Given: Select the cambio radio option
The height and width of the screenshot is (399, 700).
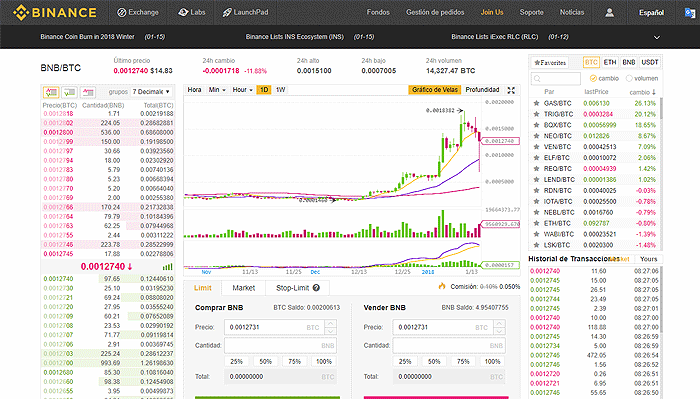Looking at the screenshot, I should click(593, 79).
